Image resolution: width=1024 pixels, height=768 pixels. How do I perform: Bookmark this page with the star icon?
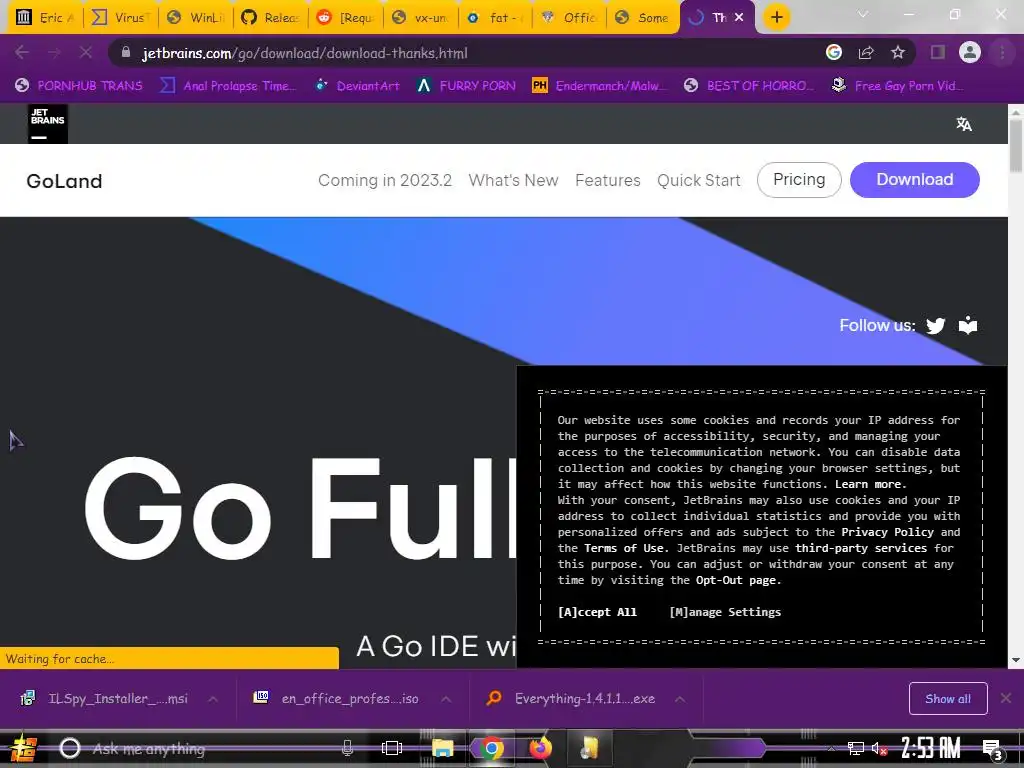point(898,53)
